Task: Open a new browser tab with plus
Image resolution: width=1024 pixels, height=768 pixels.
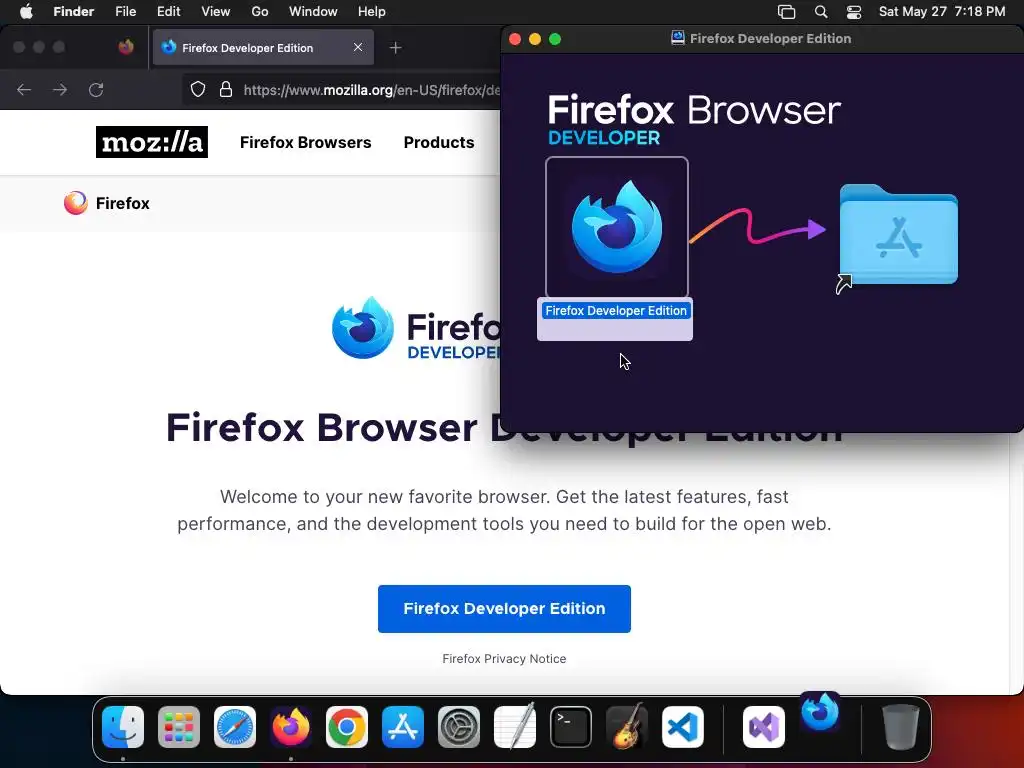Action: click(x=395, y=48)
